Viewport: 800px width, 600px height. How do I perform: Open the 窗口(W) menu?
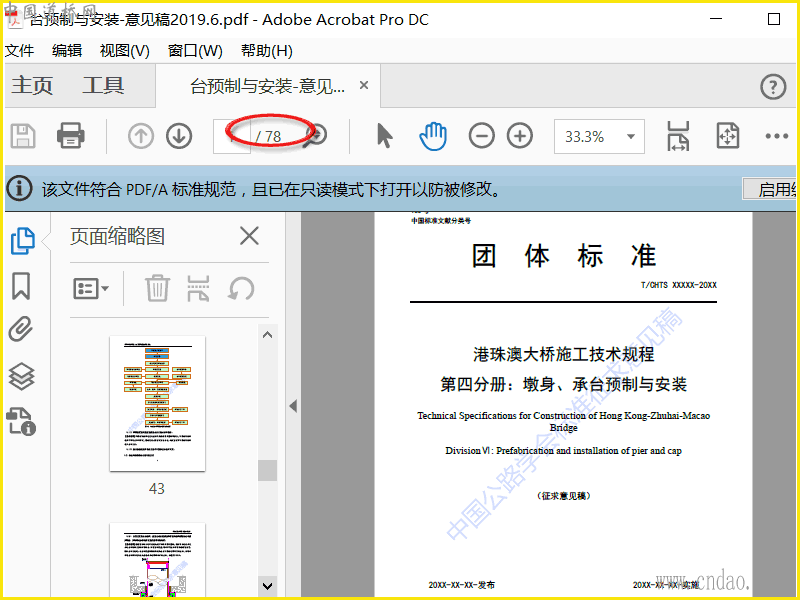point(195,51)
